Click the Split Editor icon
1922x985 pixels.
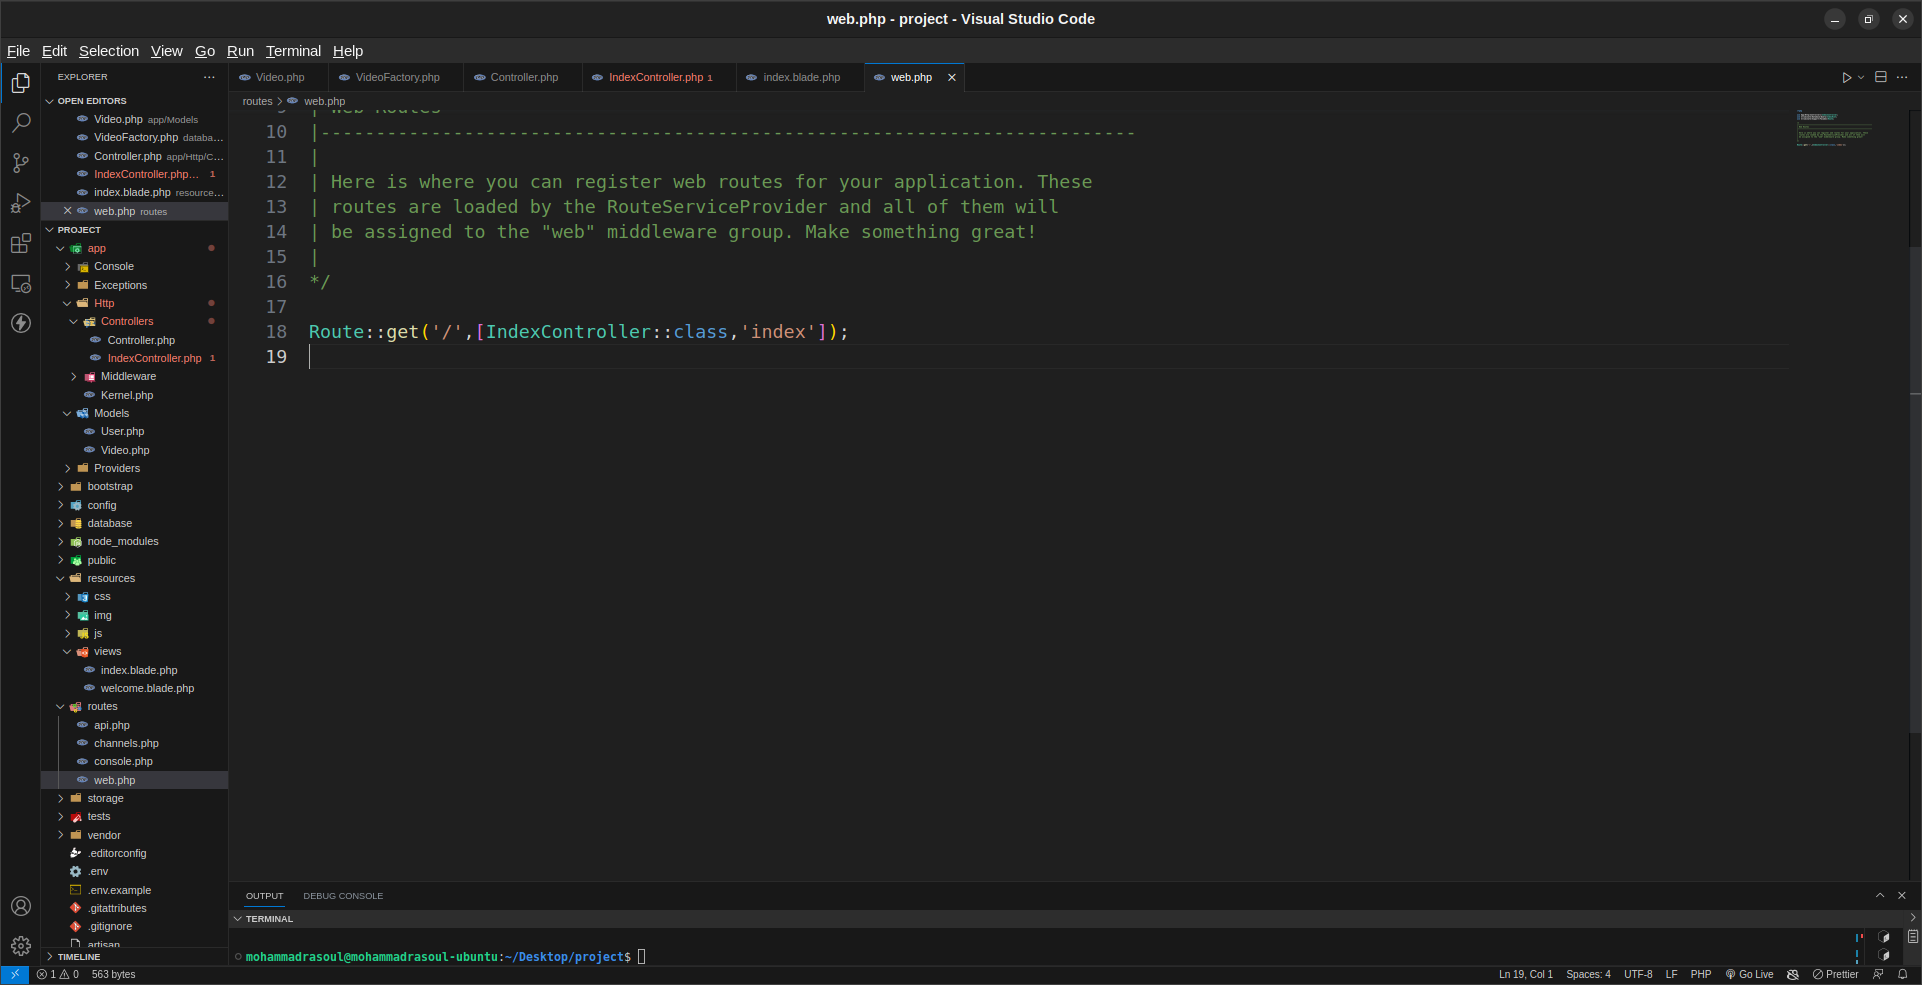1881,77
